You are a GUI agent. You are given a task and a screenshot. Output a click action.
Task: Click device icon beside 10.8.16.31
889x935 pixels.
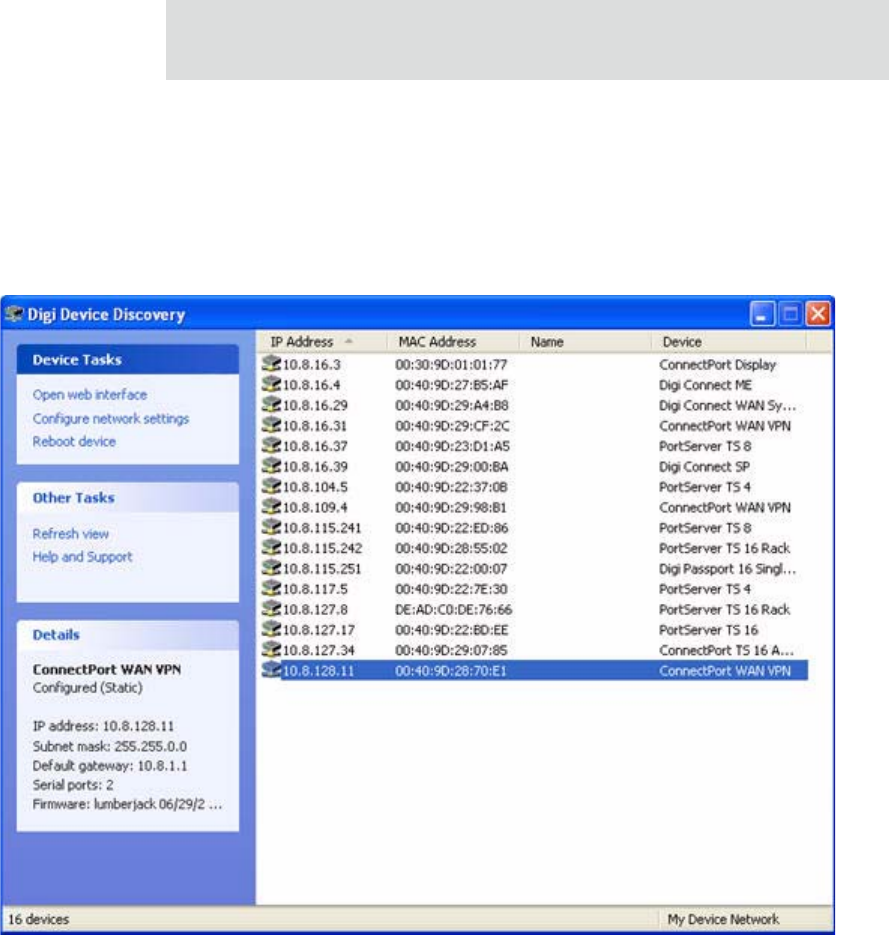(271, 425)
